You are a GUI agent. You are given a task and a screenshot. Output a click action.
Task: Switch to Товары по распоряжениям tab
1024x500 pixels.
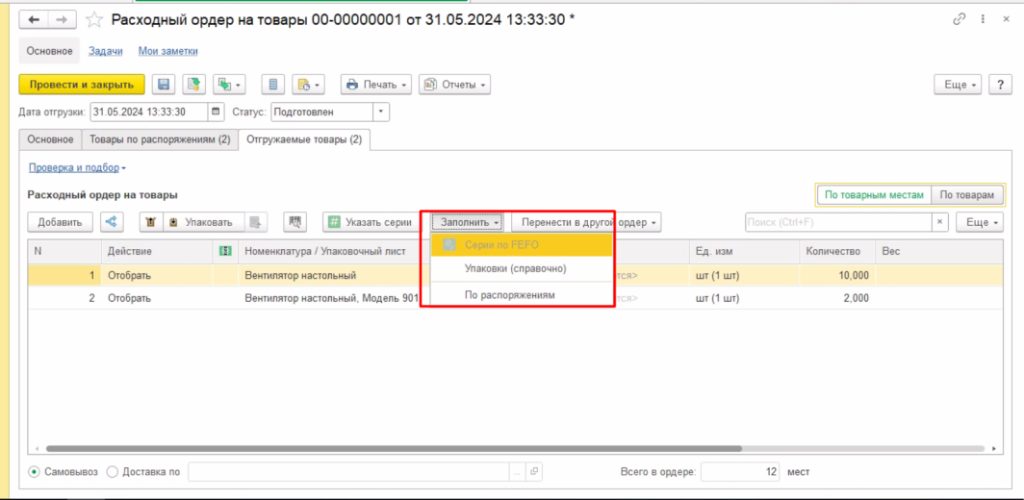pos(159,141)
